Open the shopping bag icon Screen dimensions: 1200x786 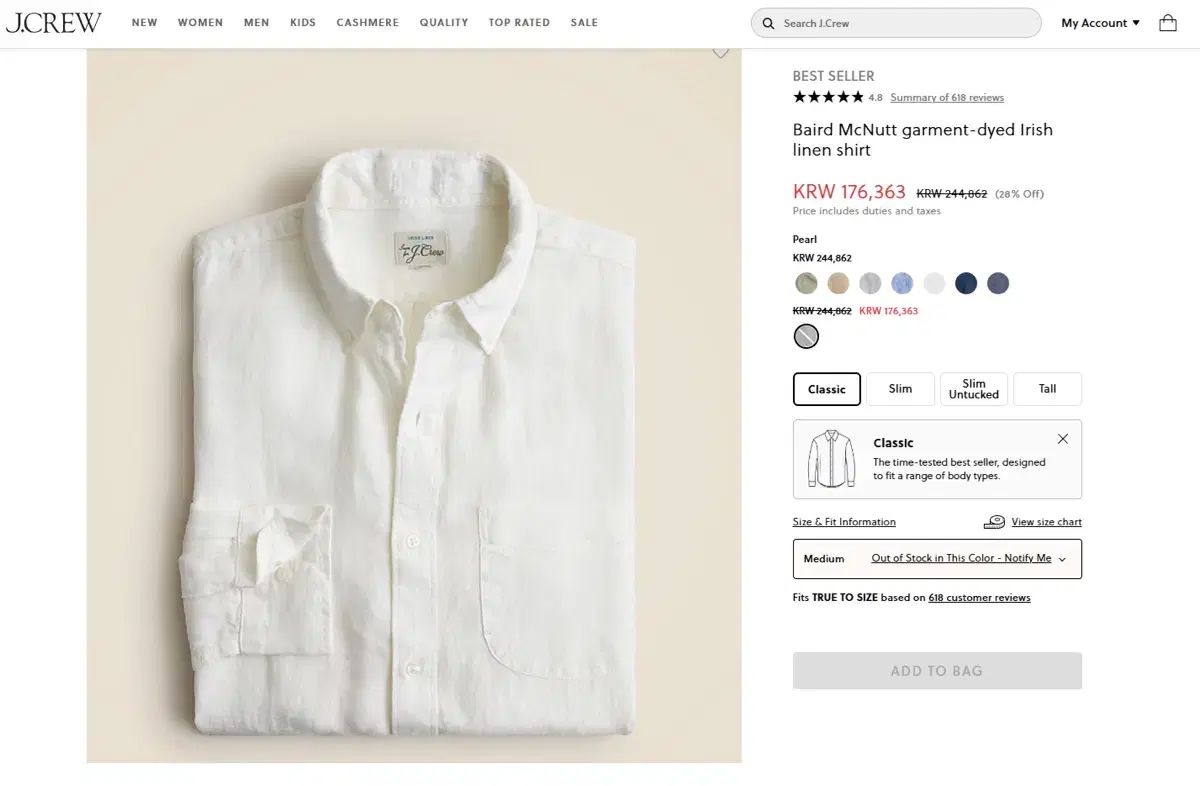pyautogui.click(x=1167, y=22)
